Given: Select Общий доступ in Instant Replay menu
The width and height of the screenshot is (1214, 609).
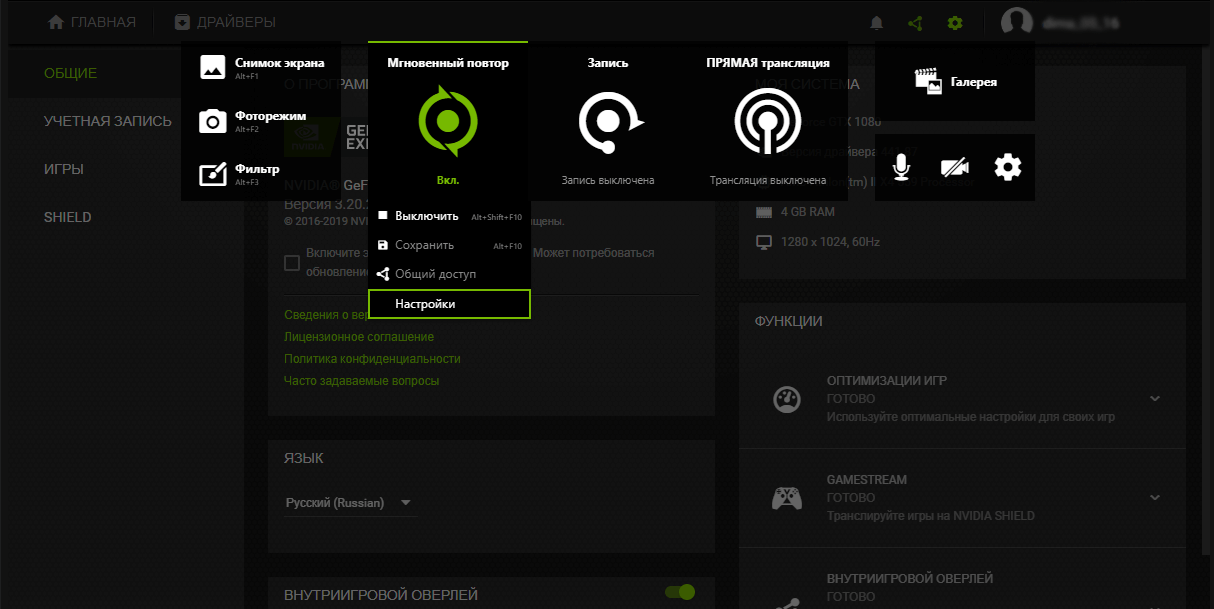Looking at the screenshot, I should click(x=449, y=274).
